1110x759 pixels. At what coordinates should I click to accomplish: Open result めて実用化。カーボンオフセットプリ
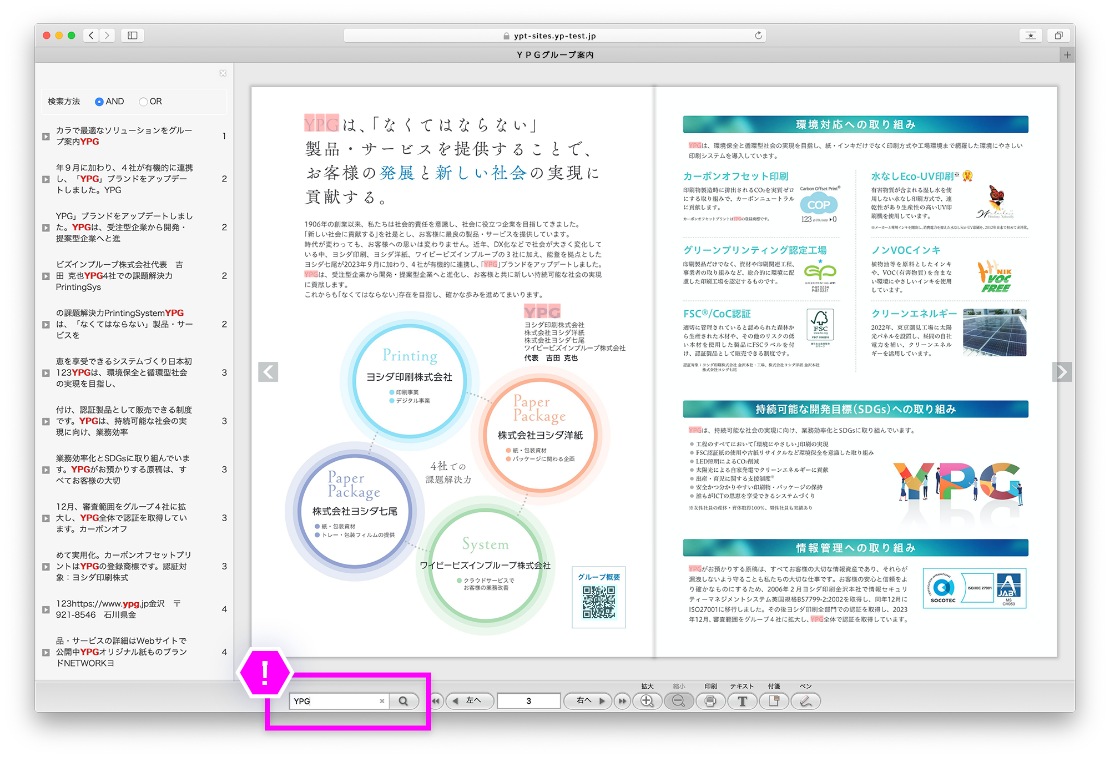123,566
